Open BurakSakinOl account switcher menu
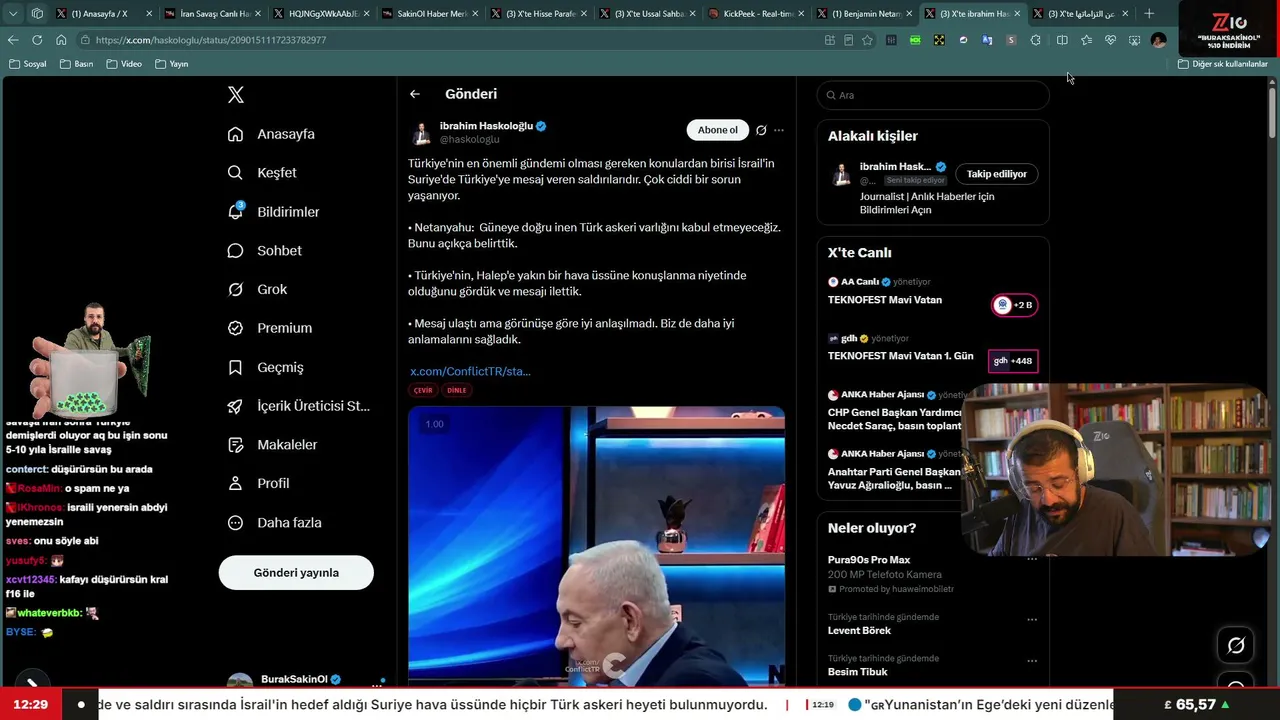This screenshot has height=720, width=1280. [305, 680]
